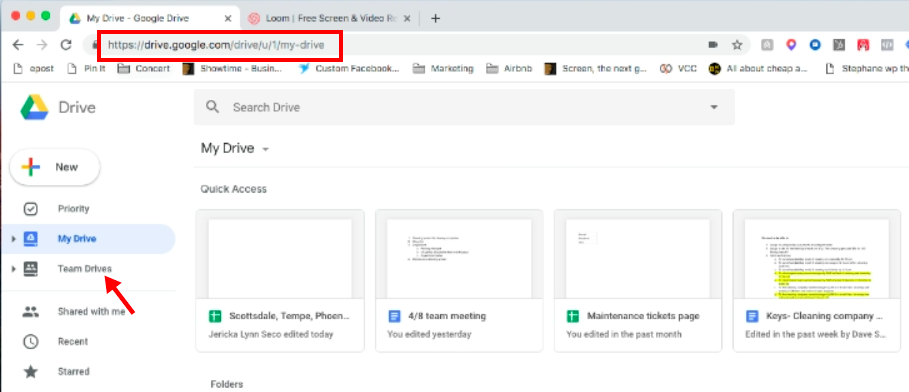Open Shared with me
This screenshot has height=392, width=909.
pos(91,312)
